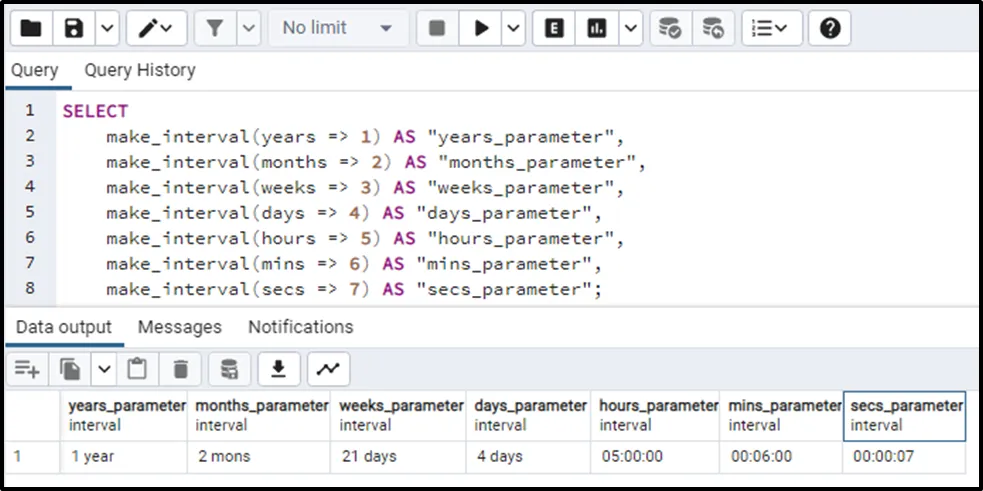
Task: Switch to the Messages tab
Action: (x=179, y=327)
